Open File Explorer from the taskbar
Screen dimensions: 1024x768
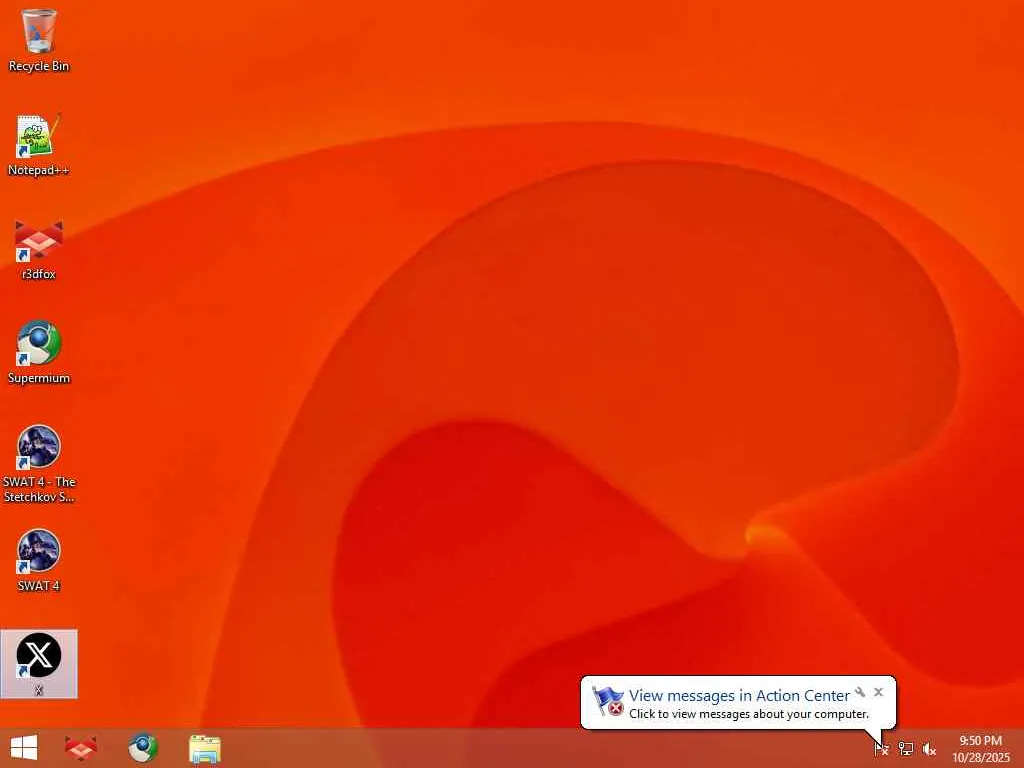coord(204,749)
